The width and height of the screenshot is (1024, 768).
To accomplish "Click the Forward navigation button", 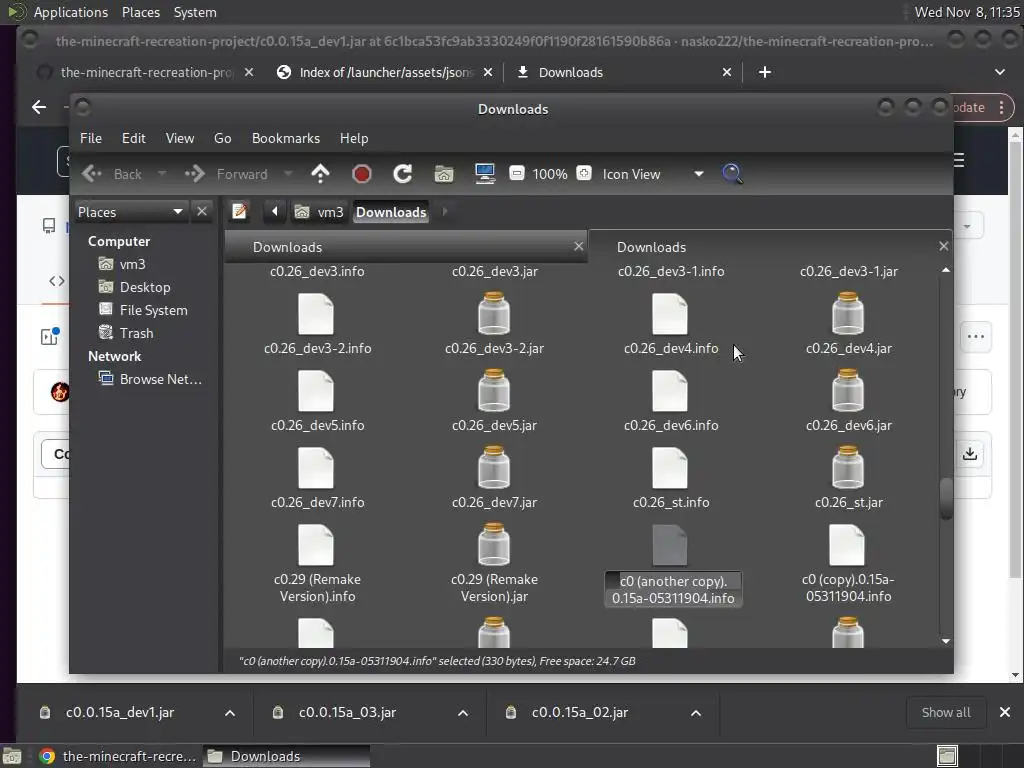I will [x=226, y=174].
